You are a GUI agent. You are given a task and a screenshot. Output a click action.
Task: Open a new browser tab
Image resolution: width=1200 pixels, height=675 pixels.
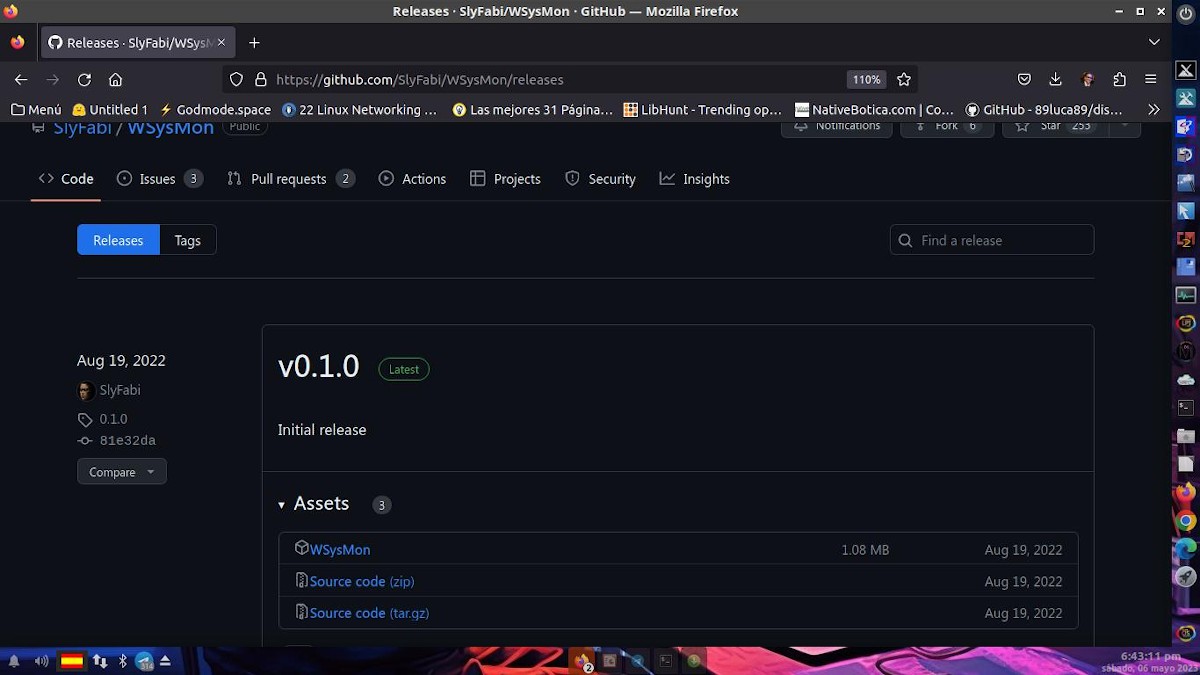coord(254,43)
